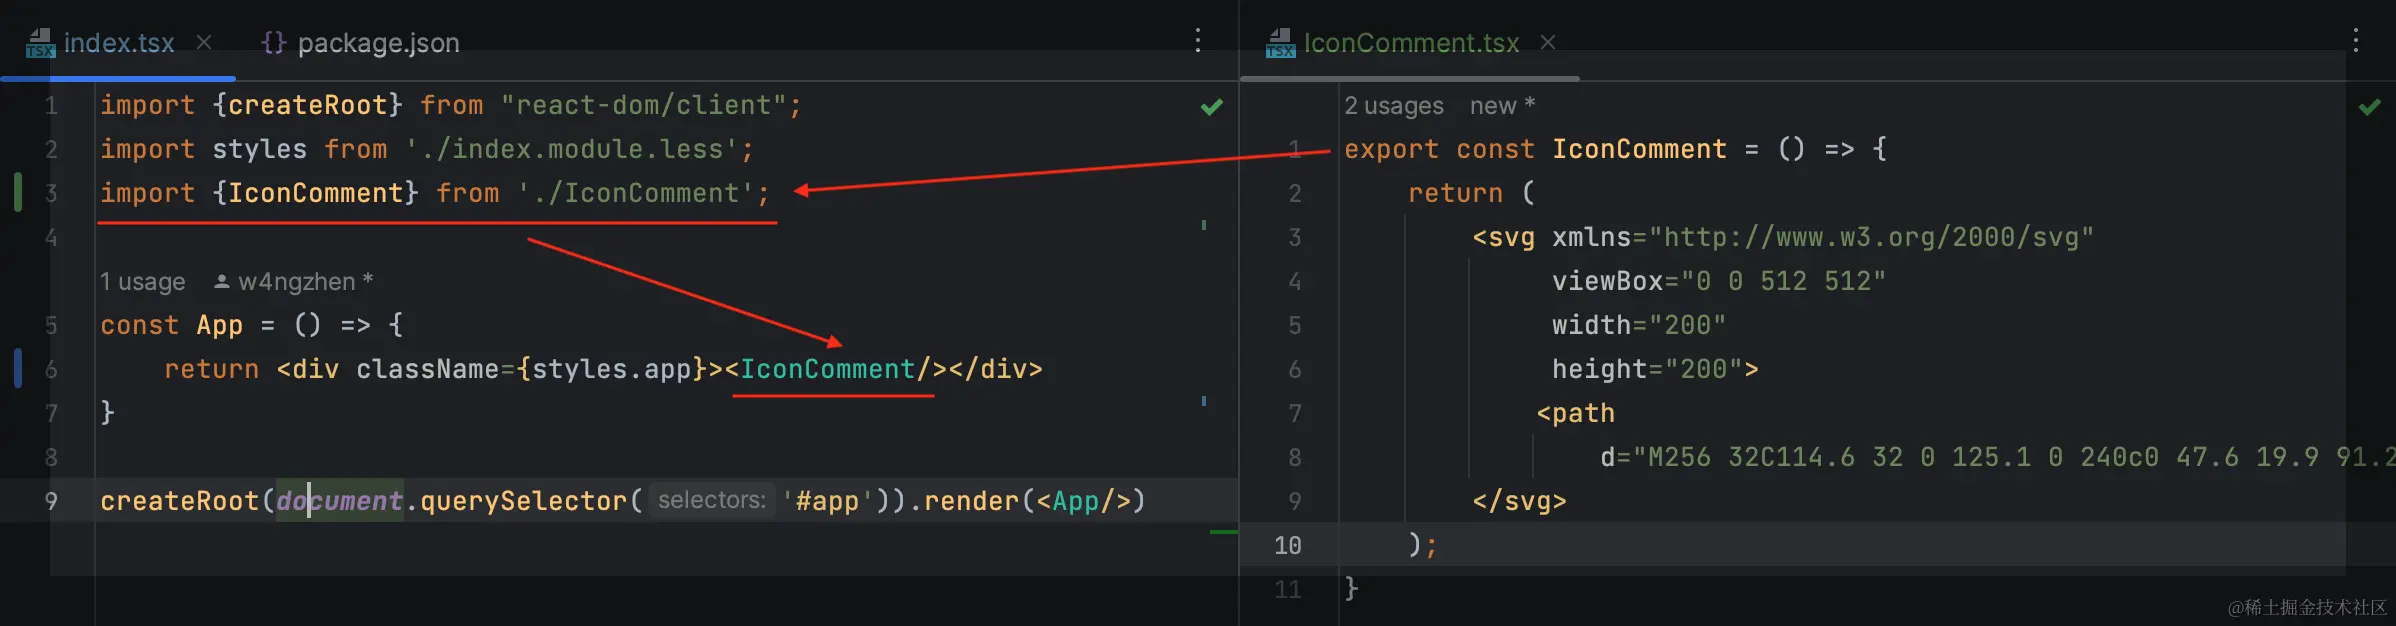Close the index.tsx tab
The image size is (2396, 626).
click(x=204, y=42)
